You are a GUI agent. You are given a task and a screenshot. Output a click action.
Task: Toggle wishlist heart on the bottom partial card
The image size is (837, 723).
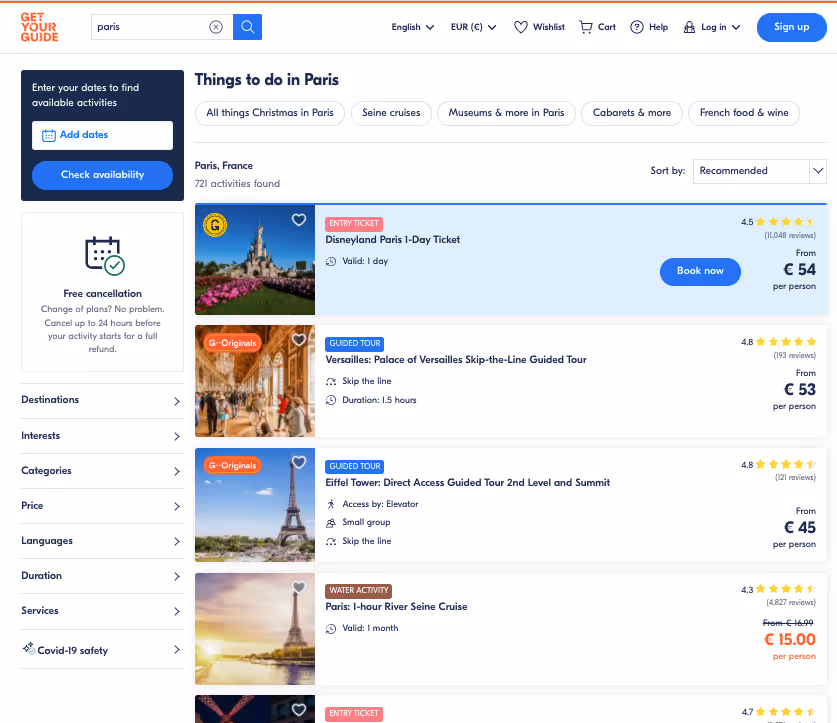pos(299,709)
